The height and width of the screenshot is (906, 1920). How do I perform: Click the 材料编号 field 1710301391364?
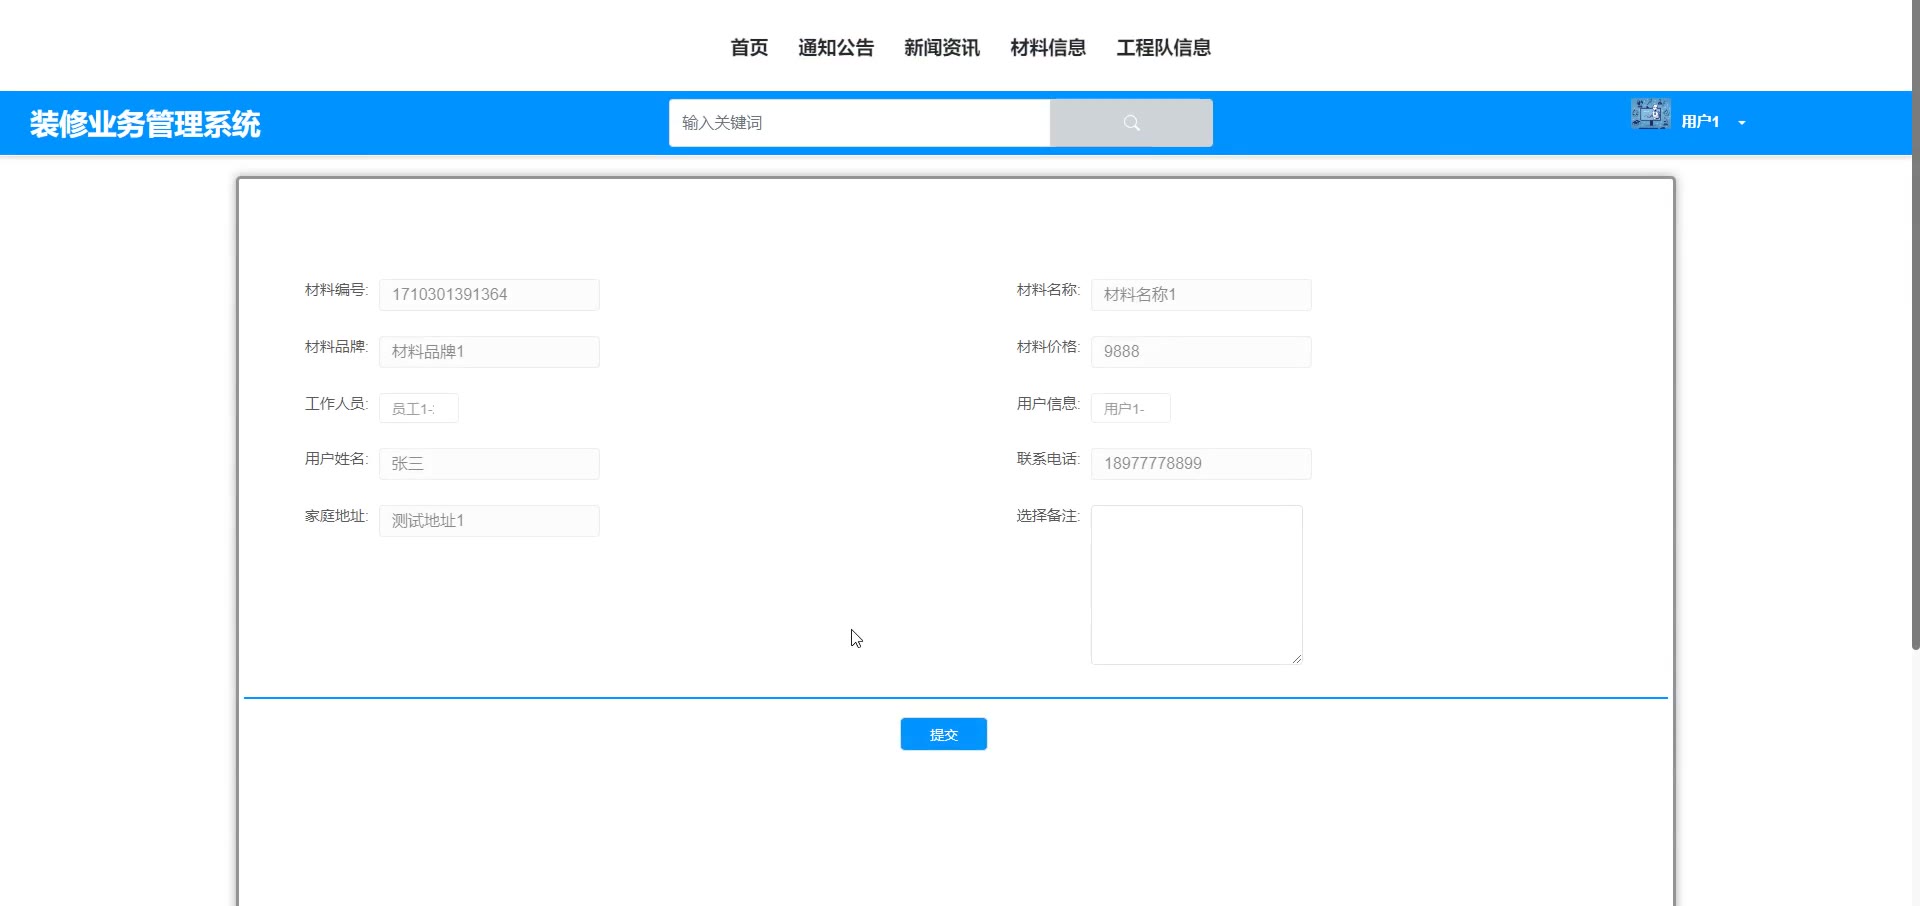click(489, 295)
